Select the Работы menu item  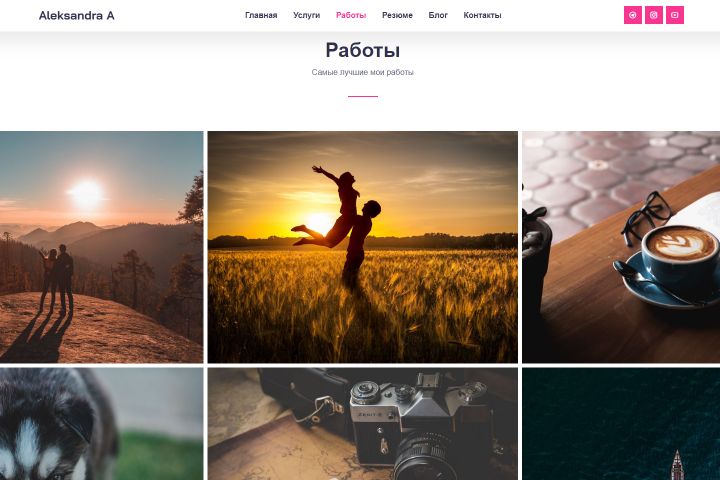tap(351, 15)
